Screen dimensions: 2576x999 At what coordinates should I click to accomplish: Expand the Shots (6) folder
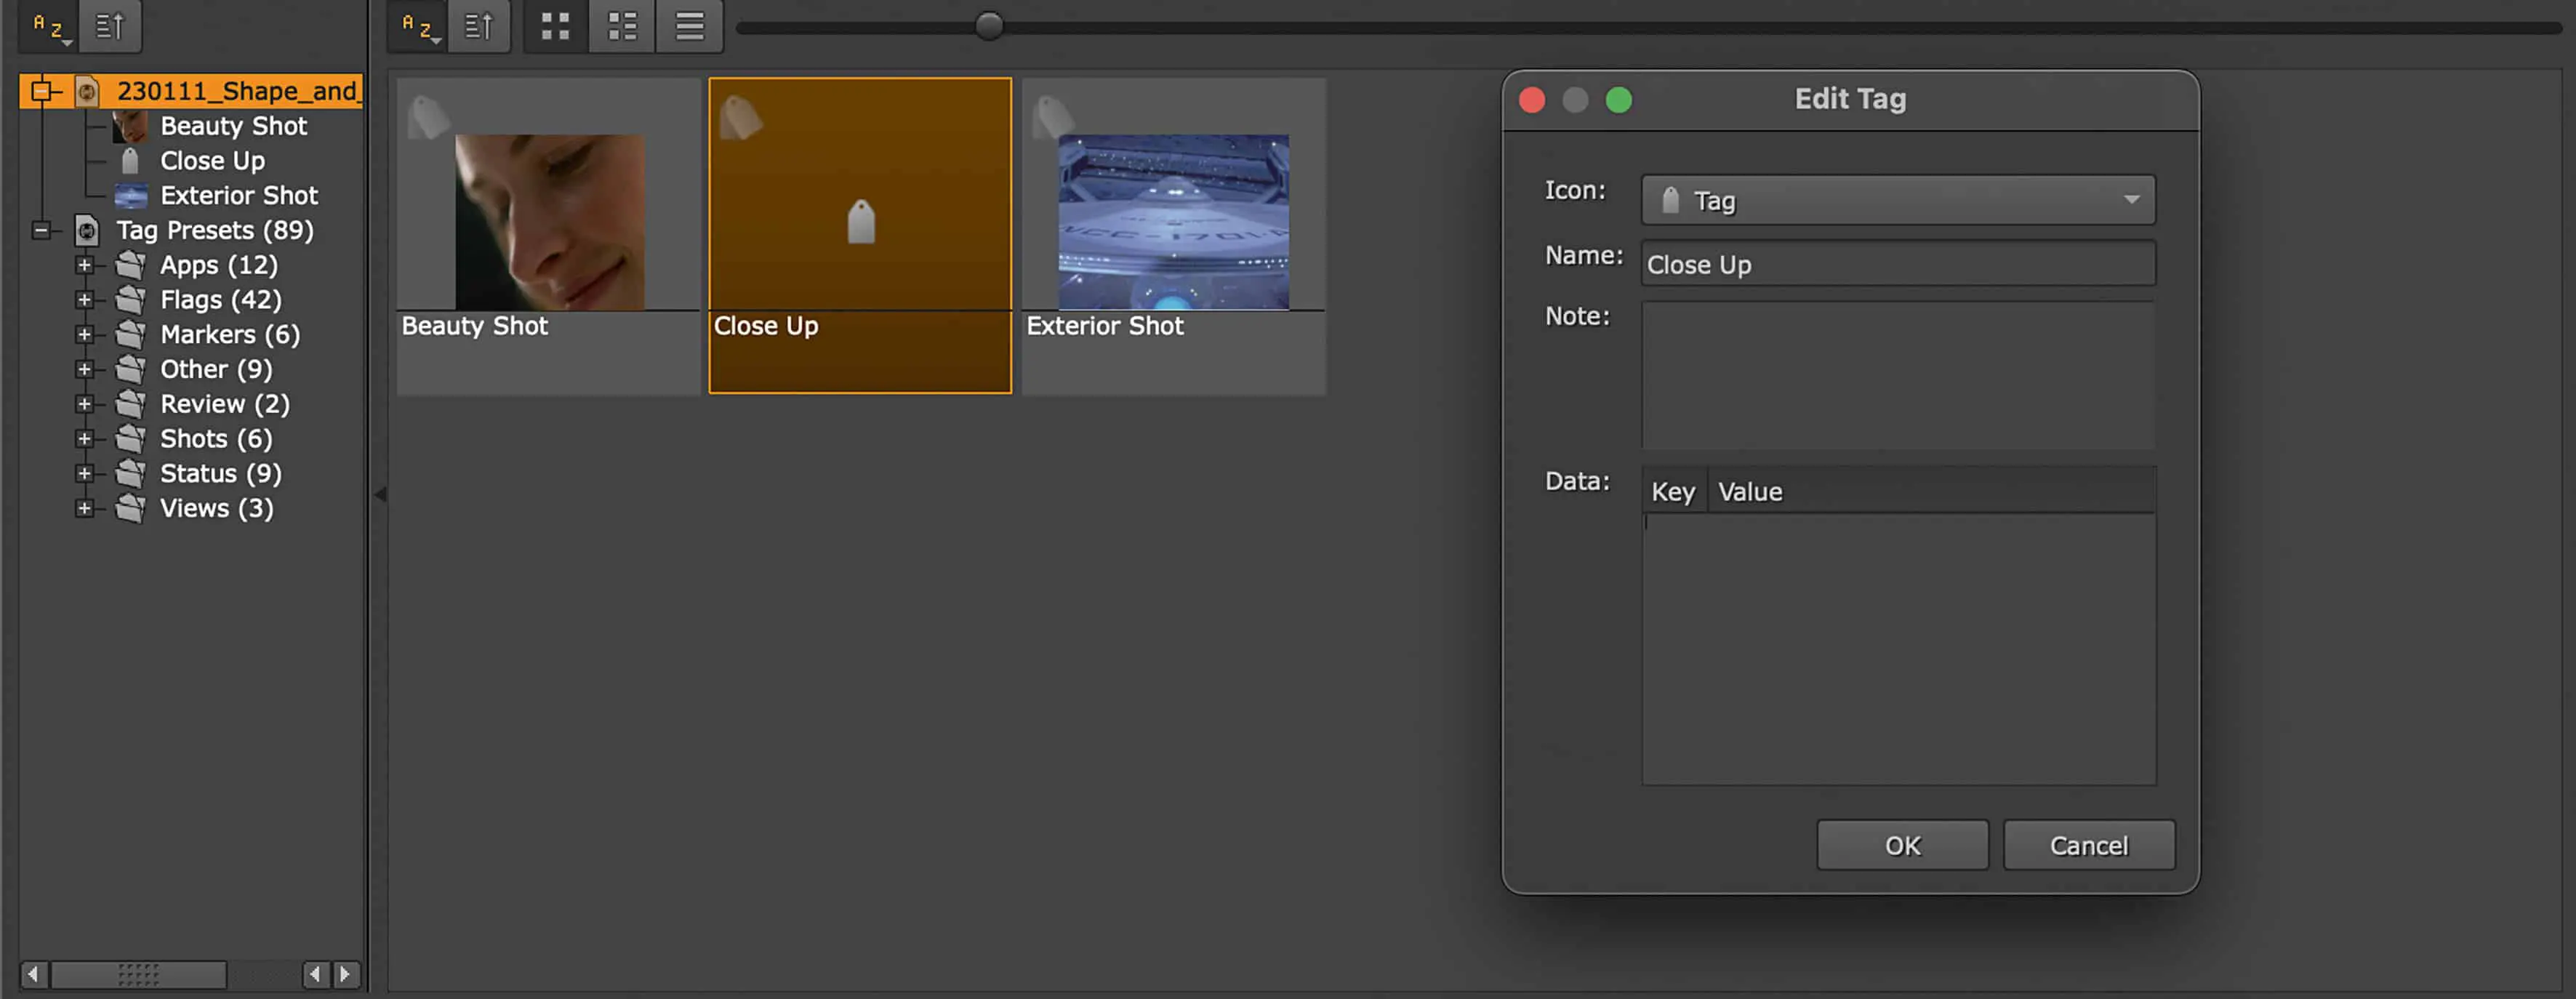(85, 439)
